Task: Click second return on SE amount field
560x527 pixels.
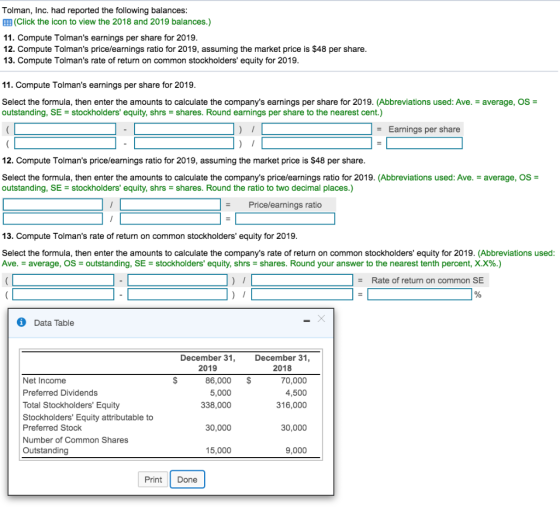Action: click(x=178, y=294)
